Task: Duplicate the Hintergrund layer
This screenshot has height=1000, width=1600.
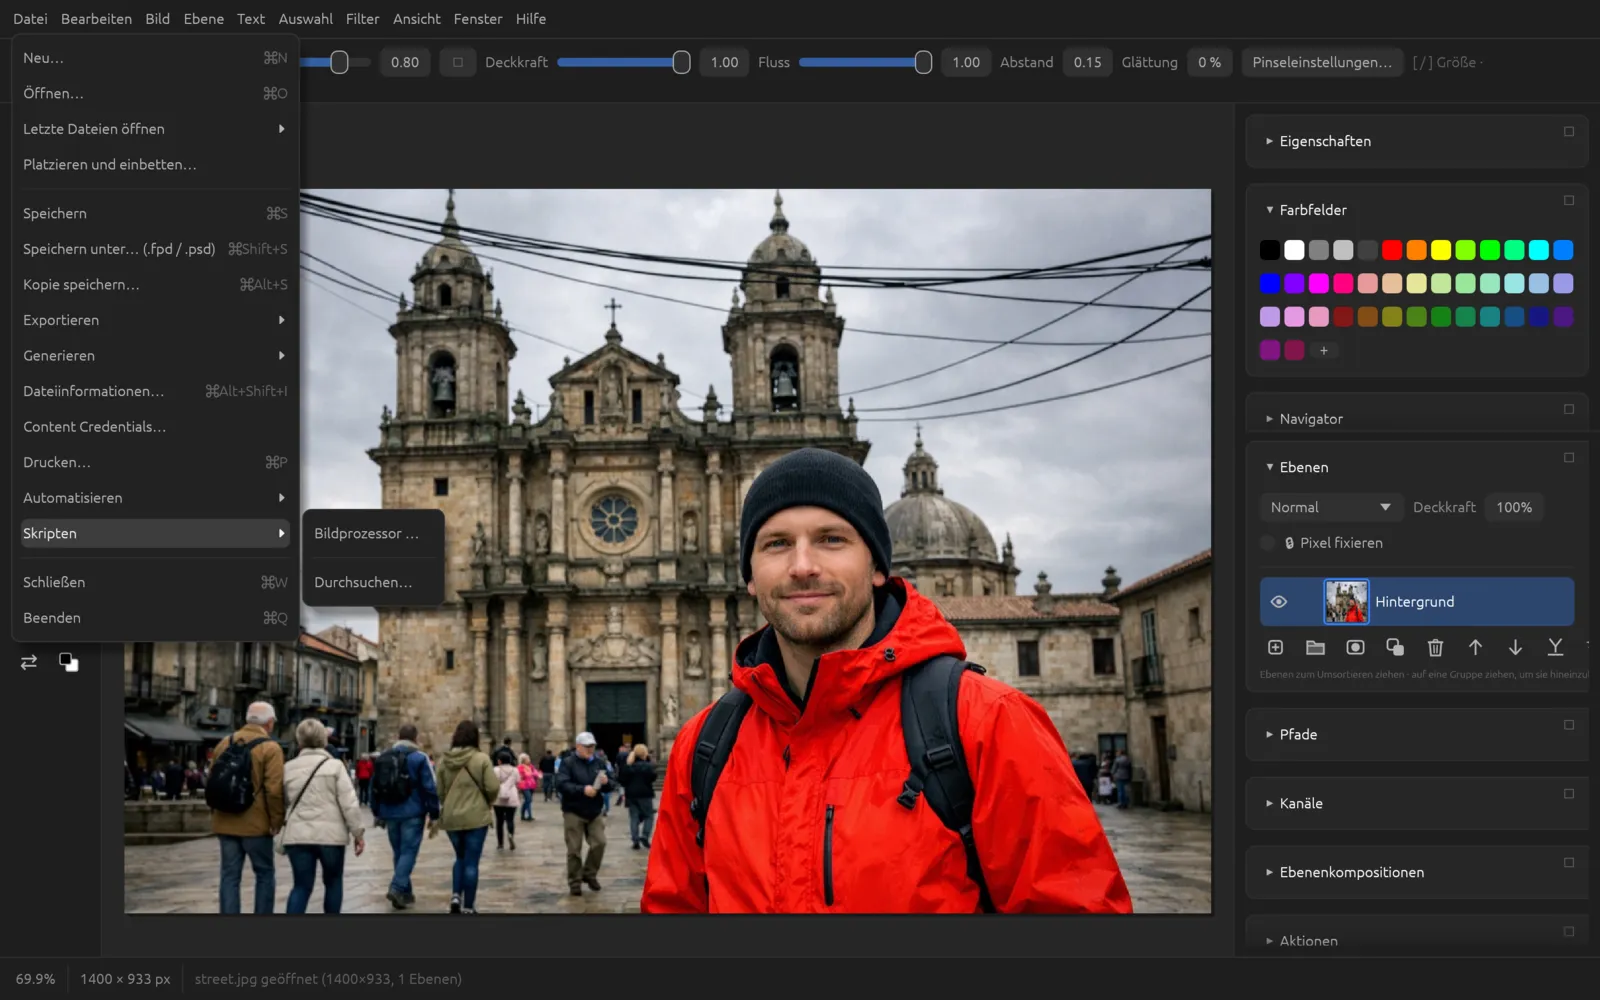Action: [1395, 648]
